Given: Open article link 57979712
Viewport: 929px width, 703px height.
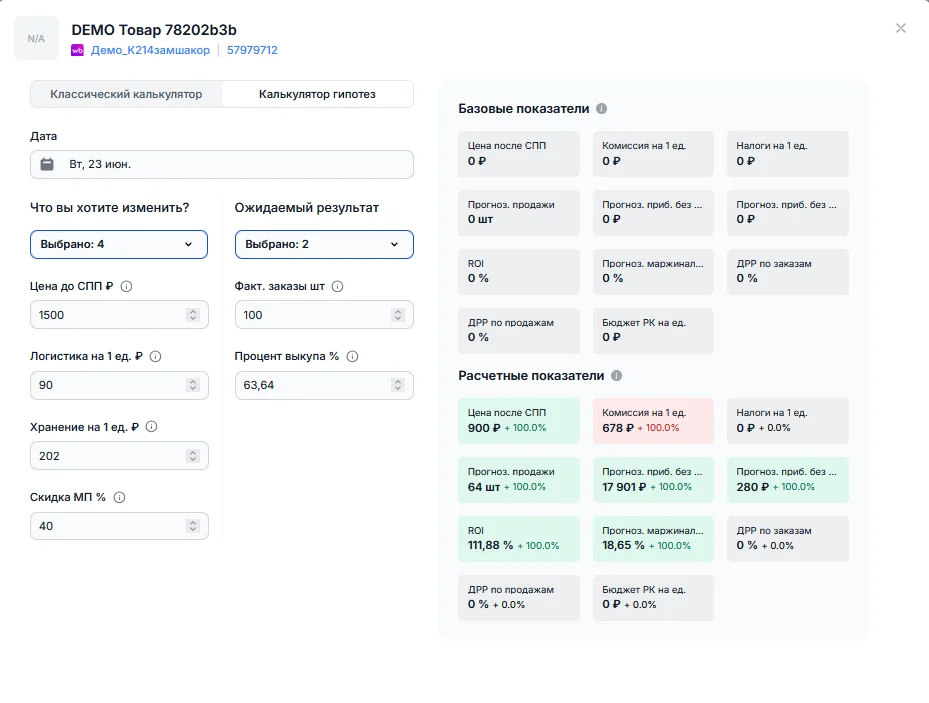Looking at the screenshot, I should point(252,50).
